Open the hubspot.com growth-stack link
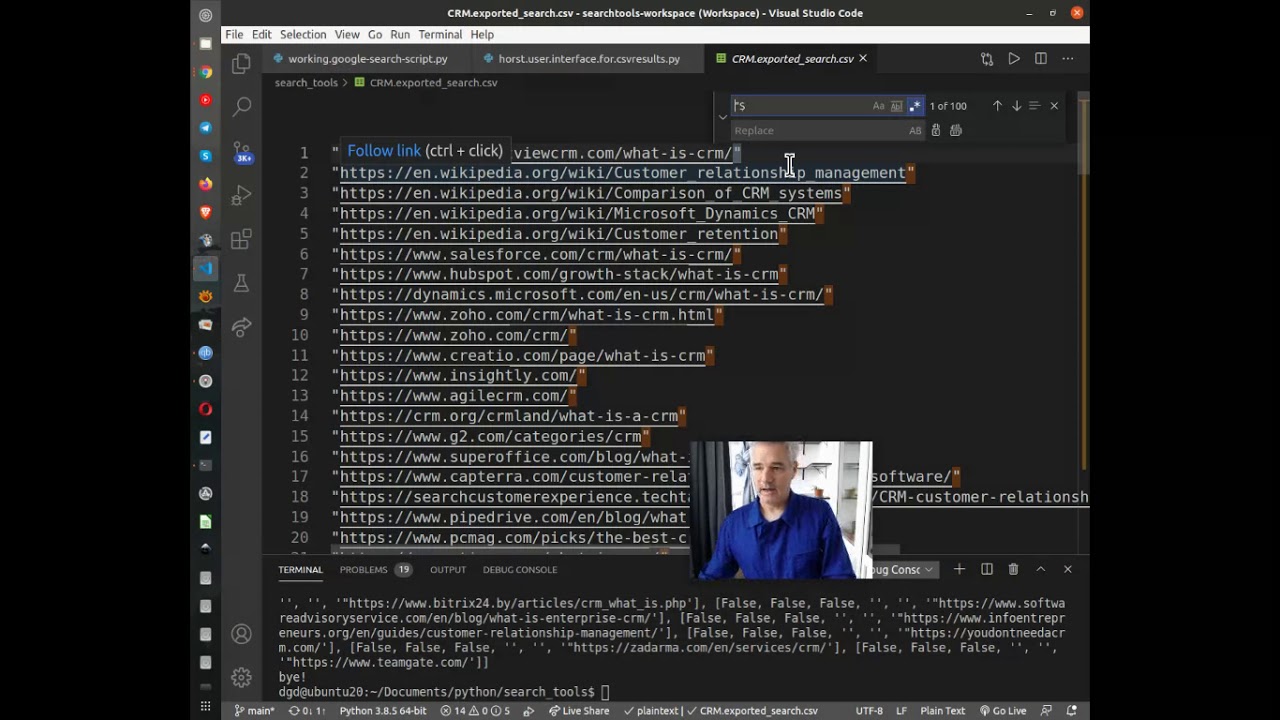The width and height of the screenshot is (1280, 720). click(559, 274)
